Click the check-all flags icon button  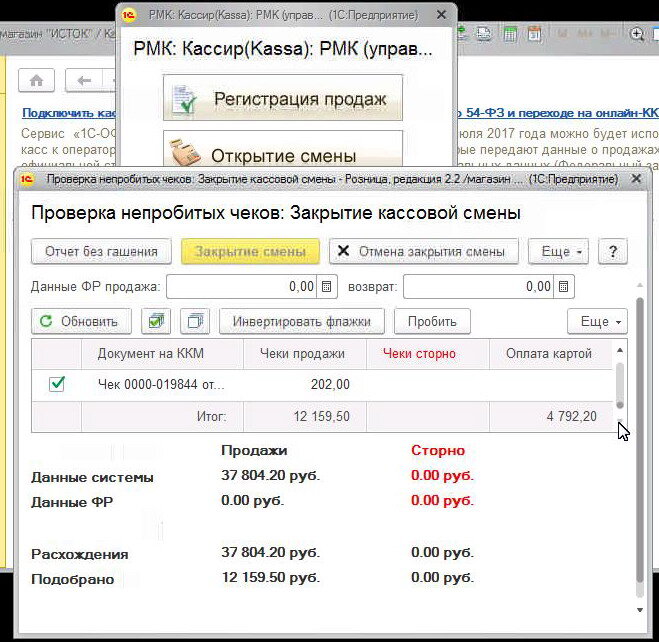tap(156, 321)
